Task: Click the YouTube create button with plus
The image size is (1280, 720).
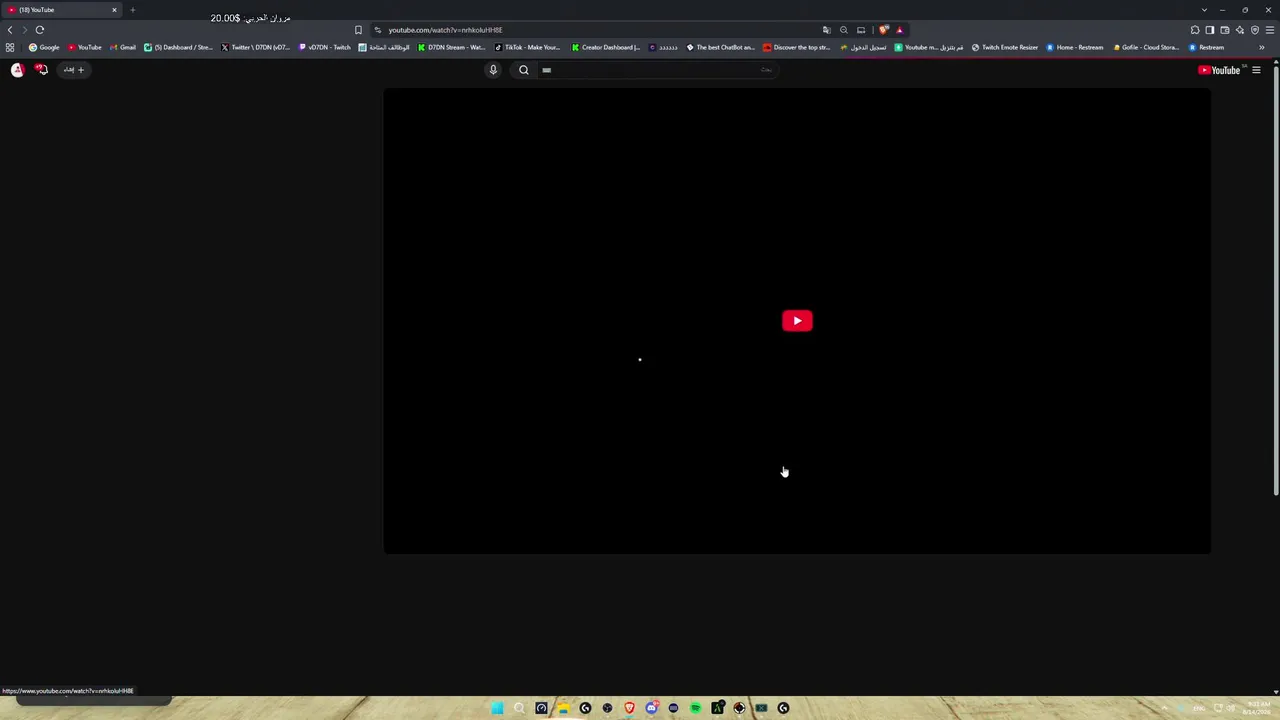Action: (x=73, y=70)
